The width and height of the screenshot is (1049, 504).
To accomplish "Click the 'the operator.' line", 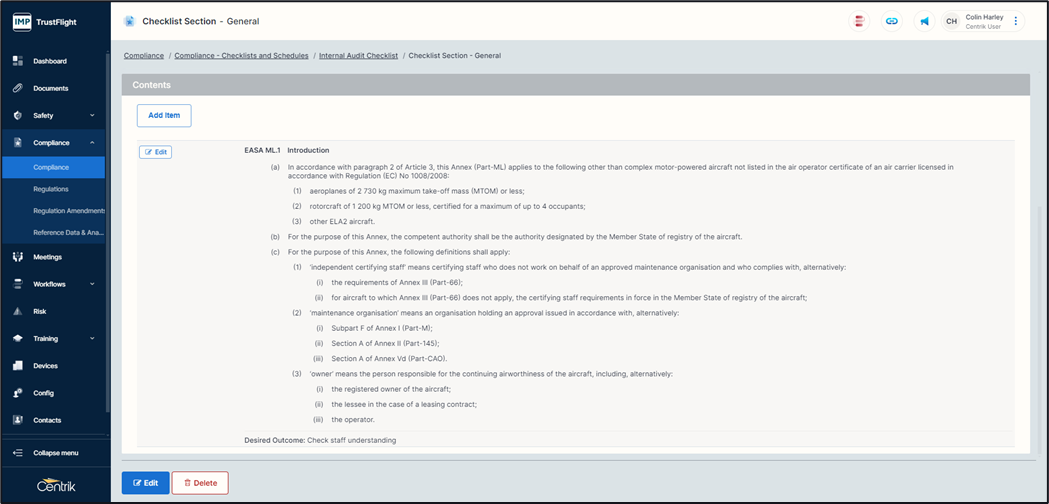I will click(353, 420).
